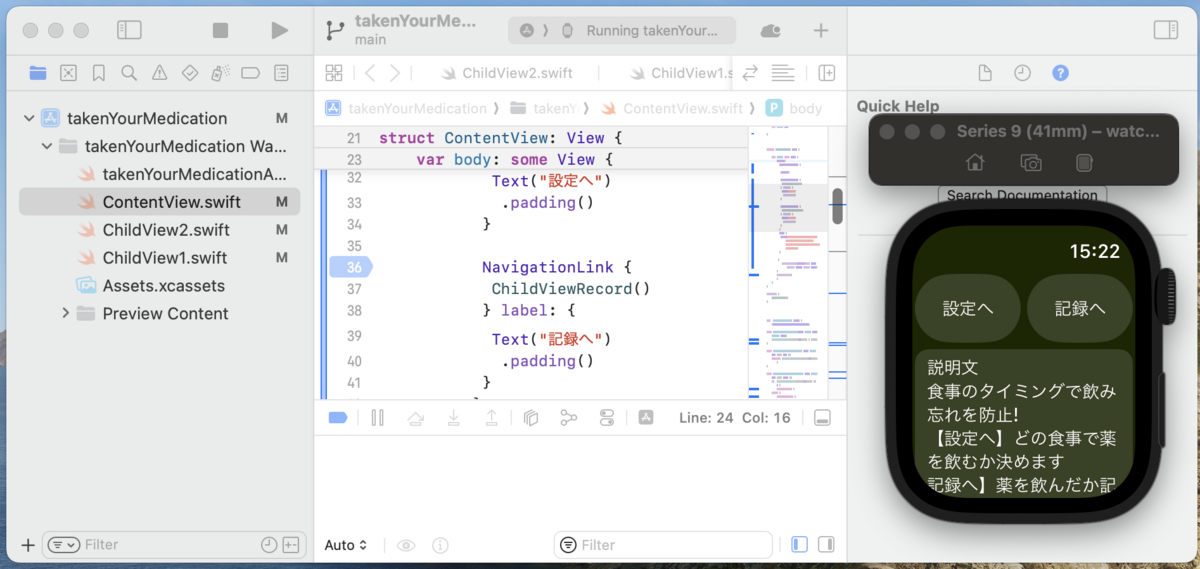Select takenYourMedicationA... swift file

click(x=182, y=174)
